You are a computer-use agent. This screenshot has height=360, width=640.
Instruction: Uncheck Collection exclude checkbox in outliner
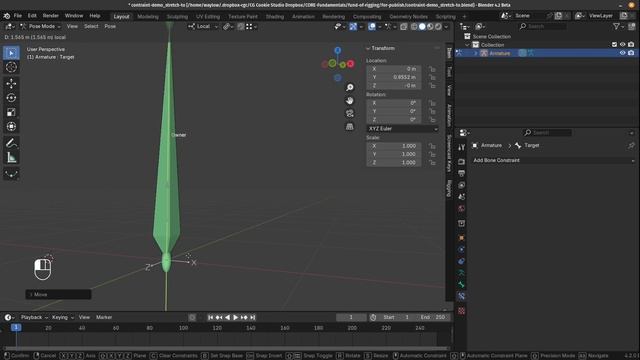[x=614, y=44]
